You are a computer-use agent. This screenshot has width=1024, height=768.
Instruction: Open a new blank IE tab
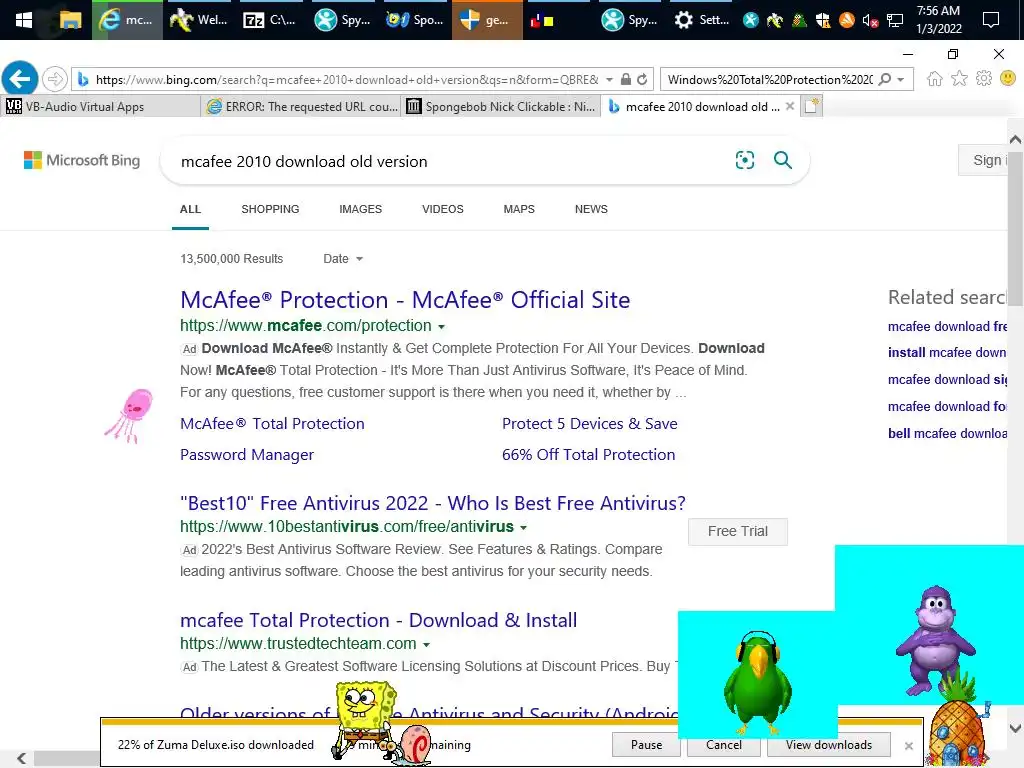pyautogui.click(x=812, y=106)
